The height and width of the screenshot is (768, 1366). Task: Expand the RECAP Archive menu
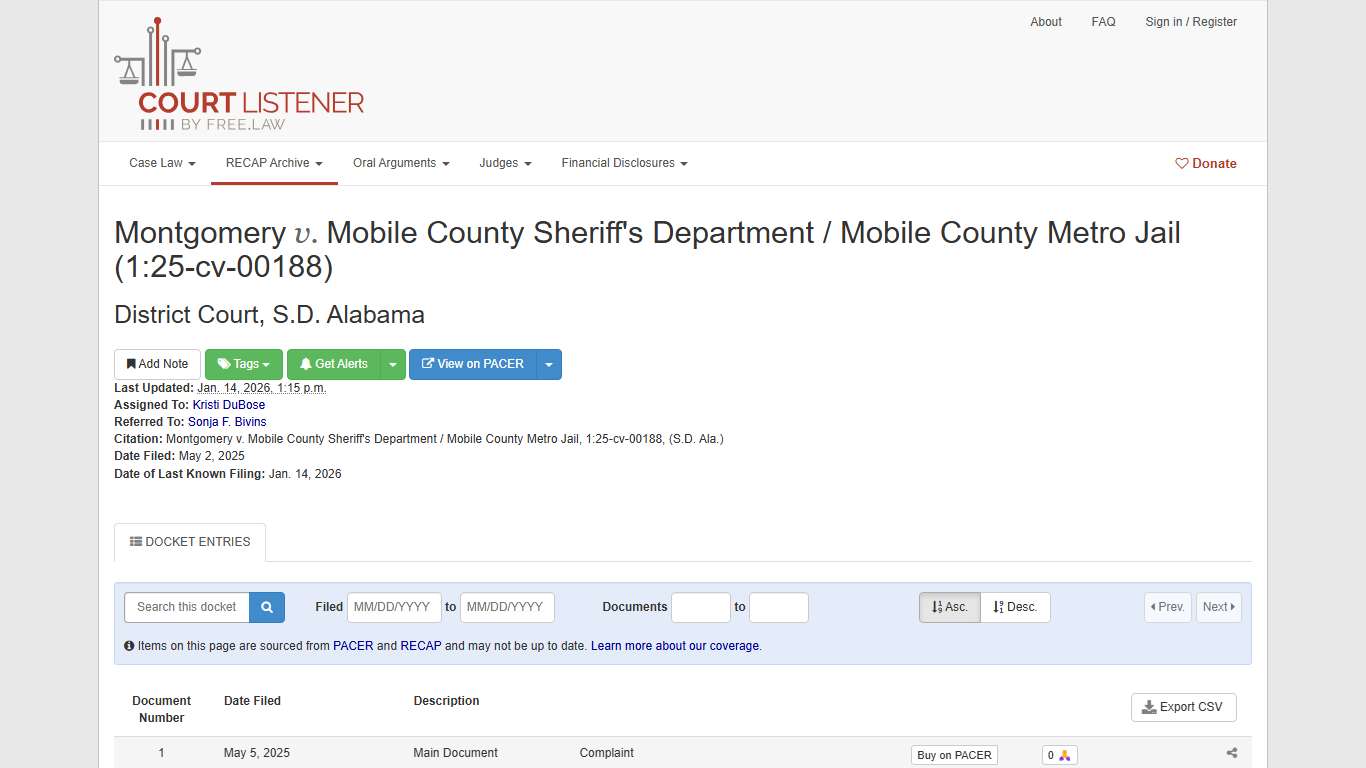pos(273,163)
